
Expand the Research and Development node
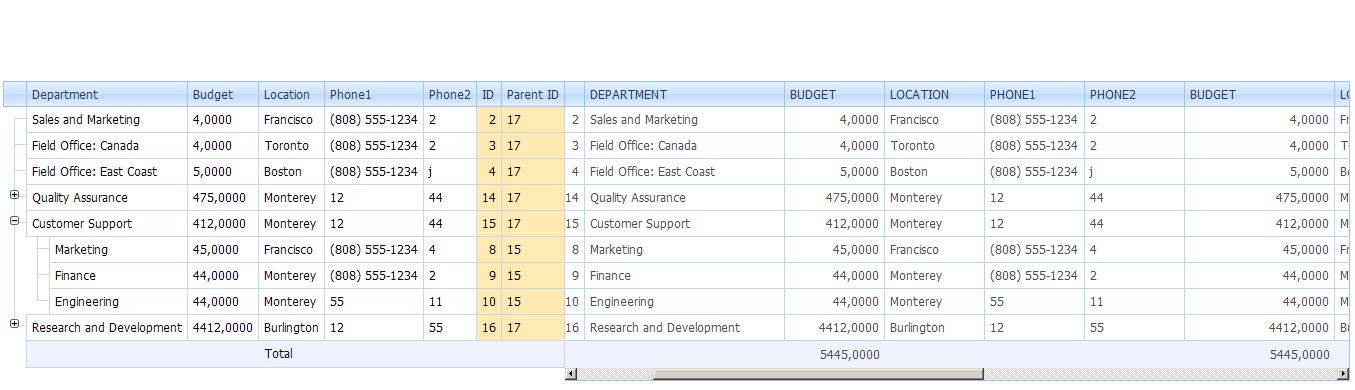pyautogui.click(x=15, y=324)
